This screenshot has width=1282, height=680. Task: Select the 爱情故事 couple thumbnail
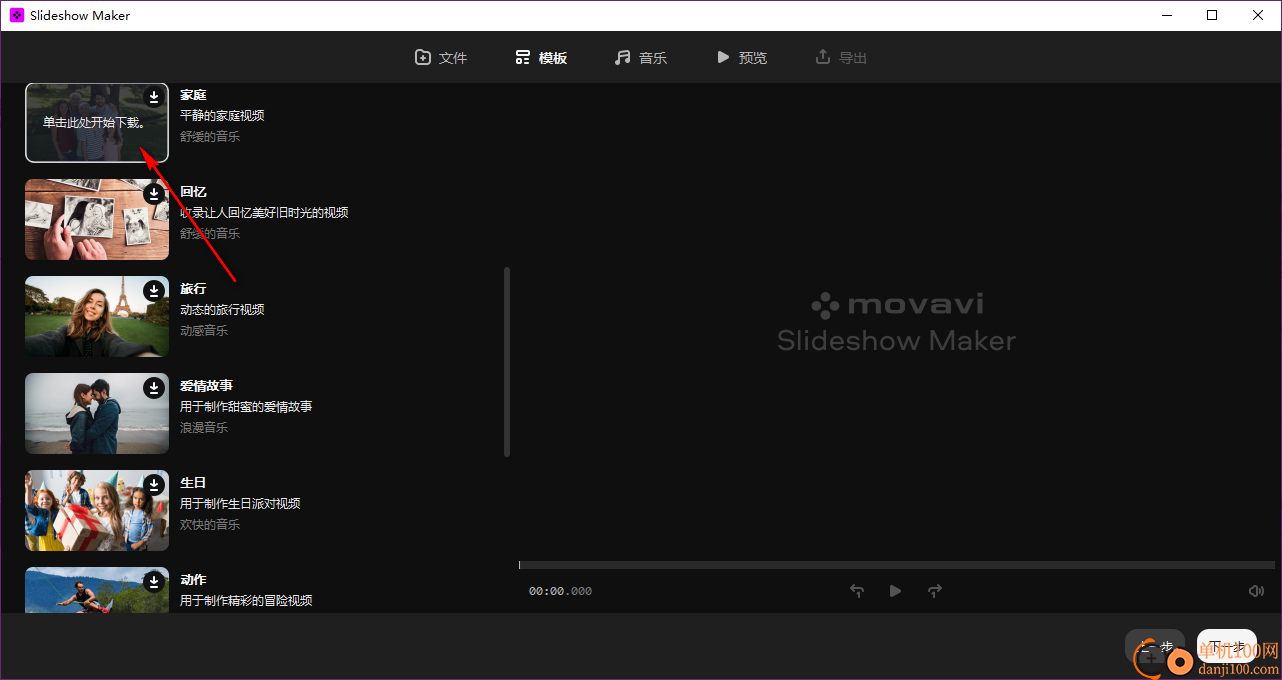(x=97, y=413)
